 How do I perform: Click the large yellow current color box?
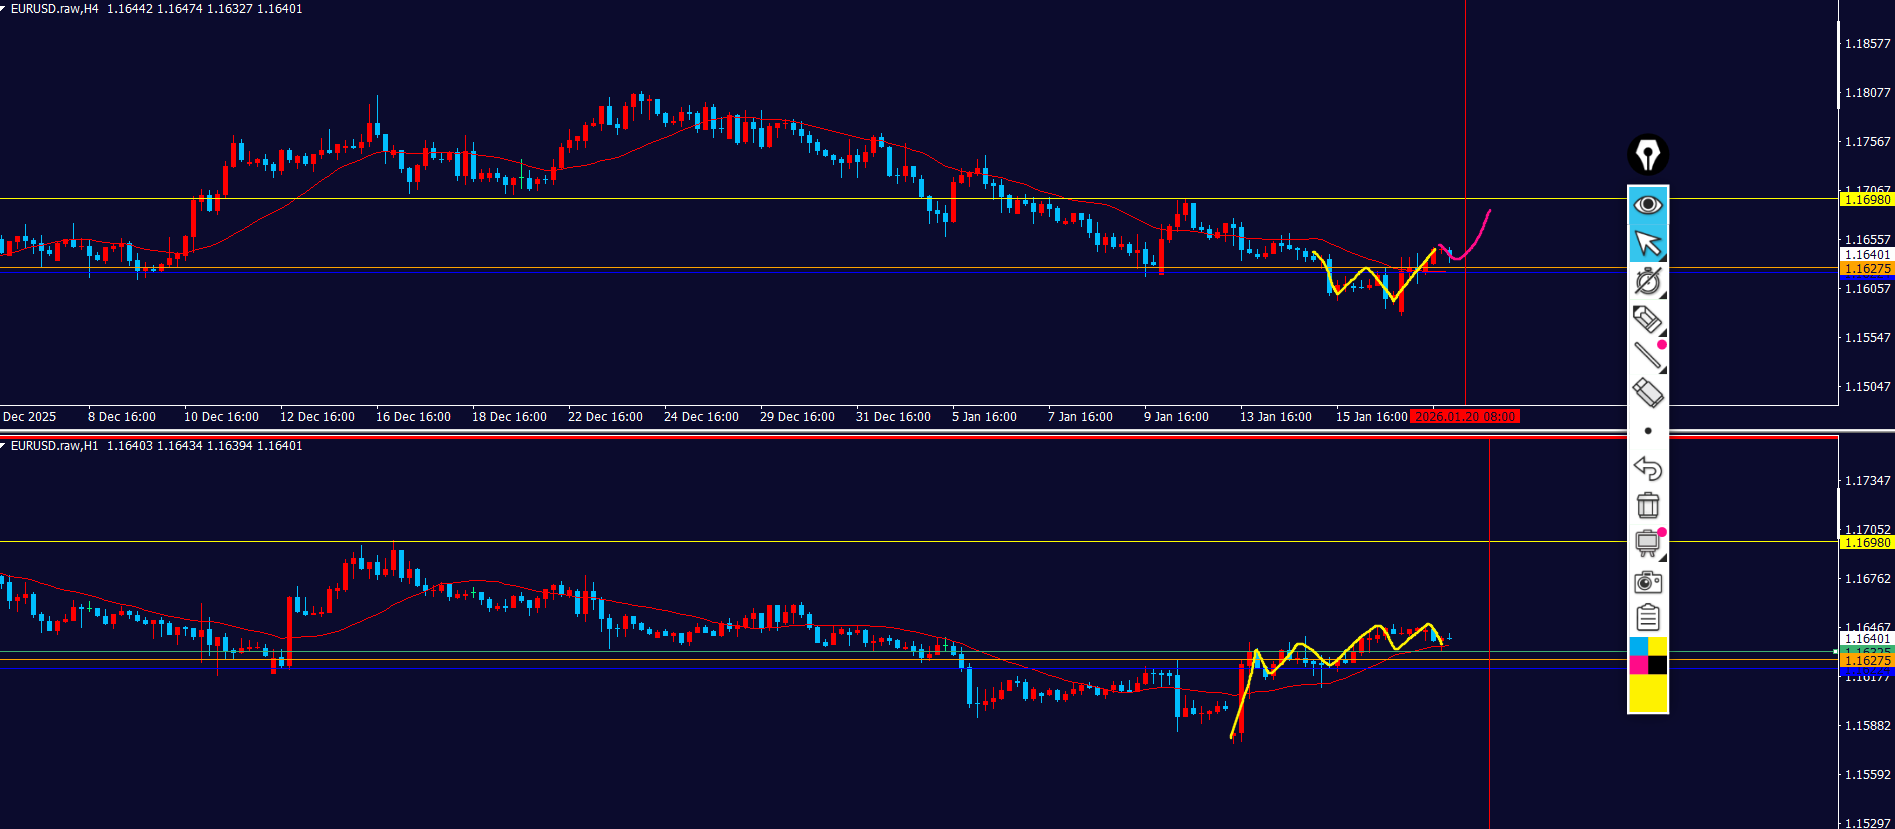pos(1648,692)
